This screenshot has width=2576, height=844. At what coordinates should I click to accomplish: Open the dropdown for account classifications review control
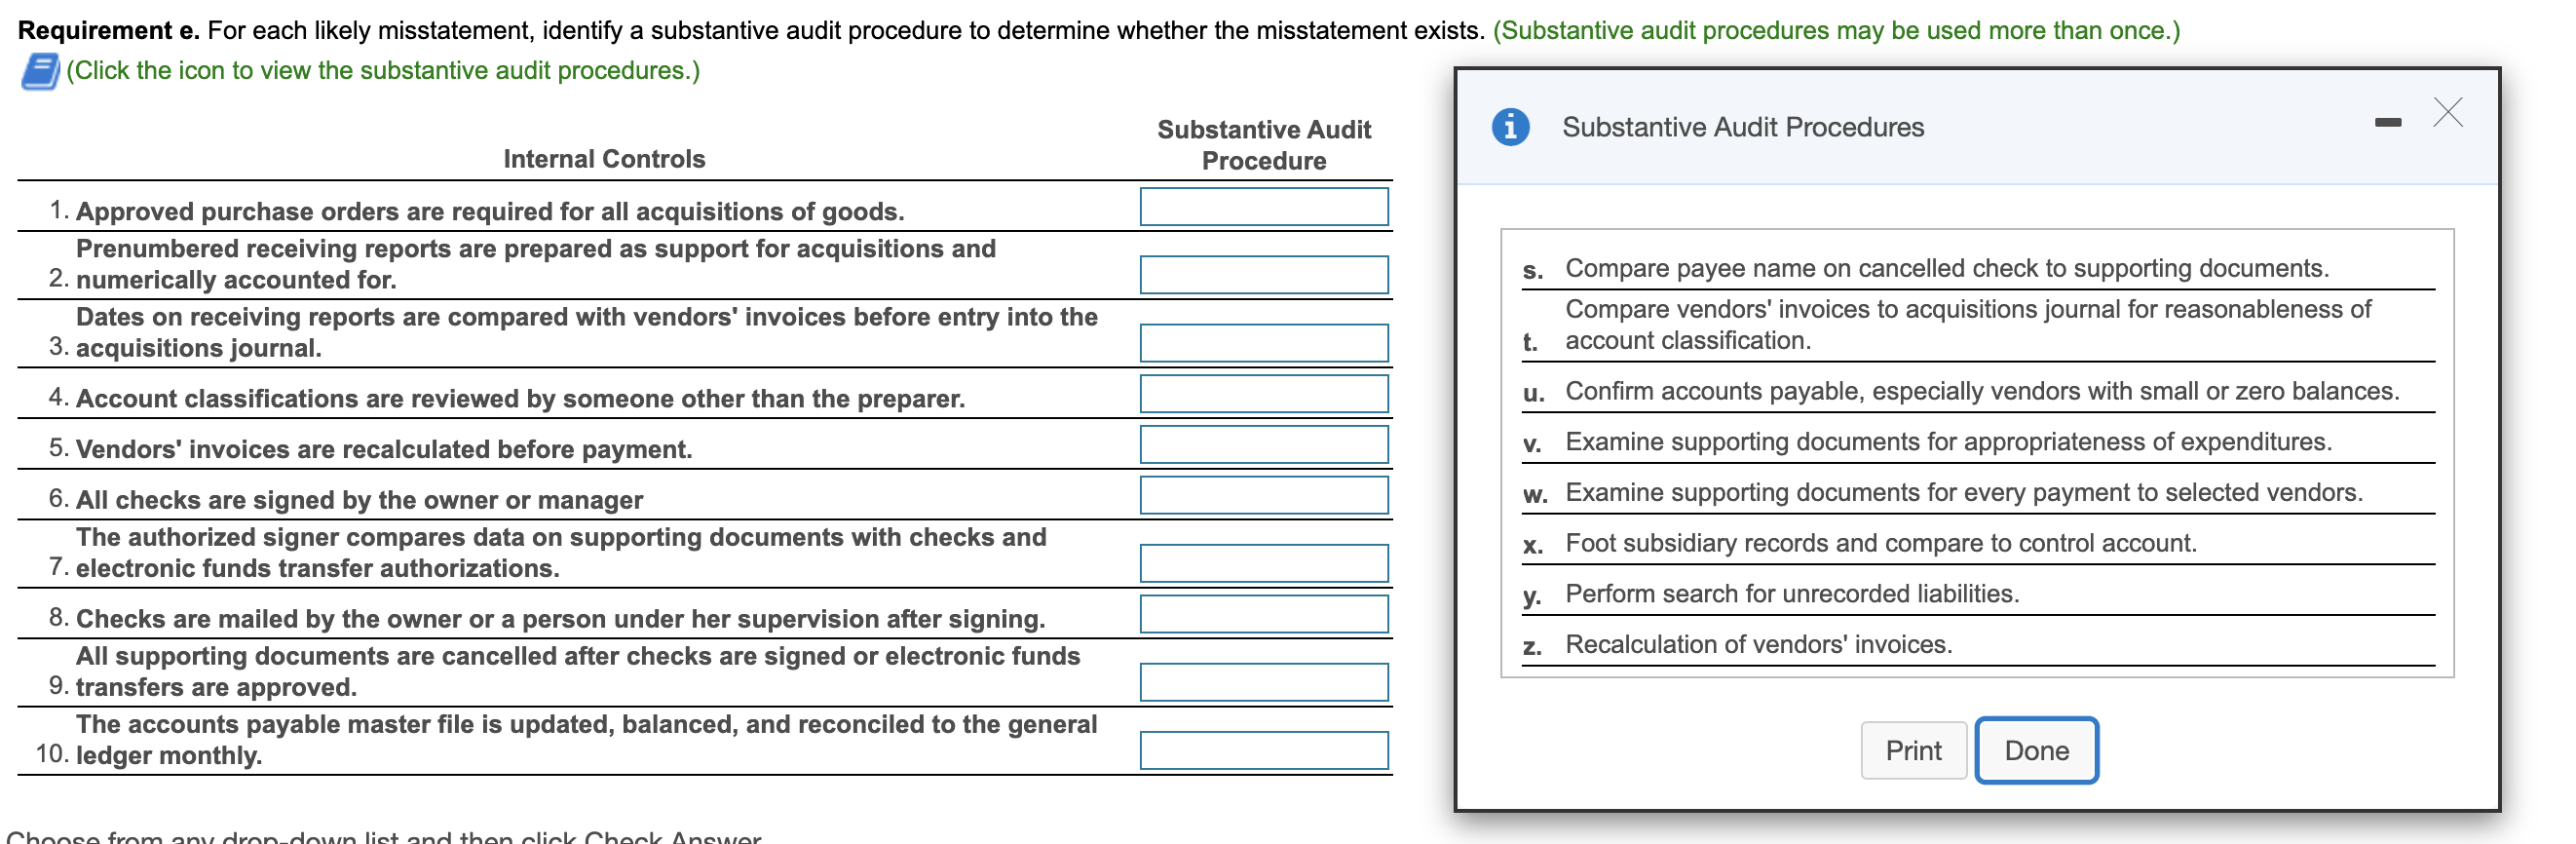click(1264, 393)
